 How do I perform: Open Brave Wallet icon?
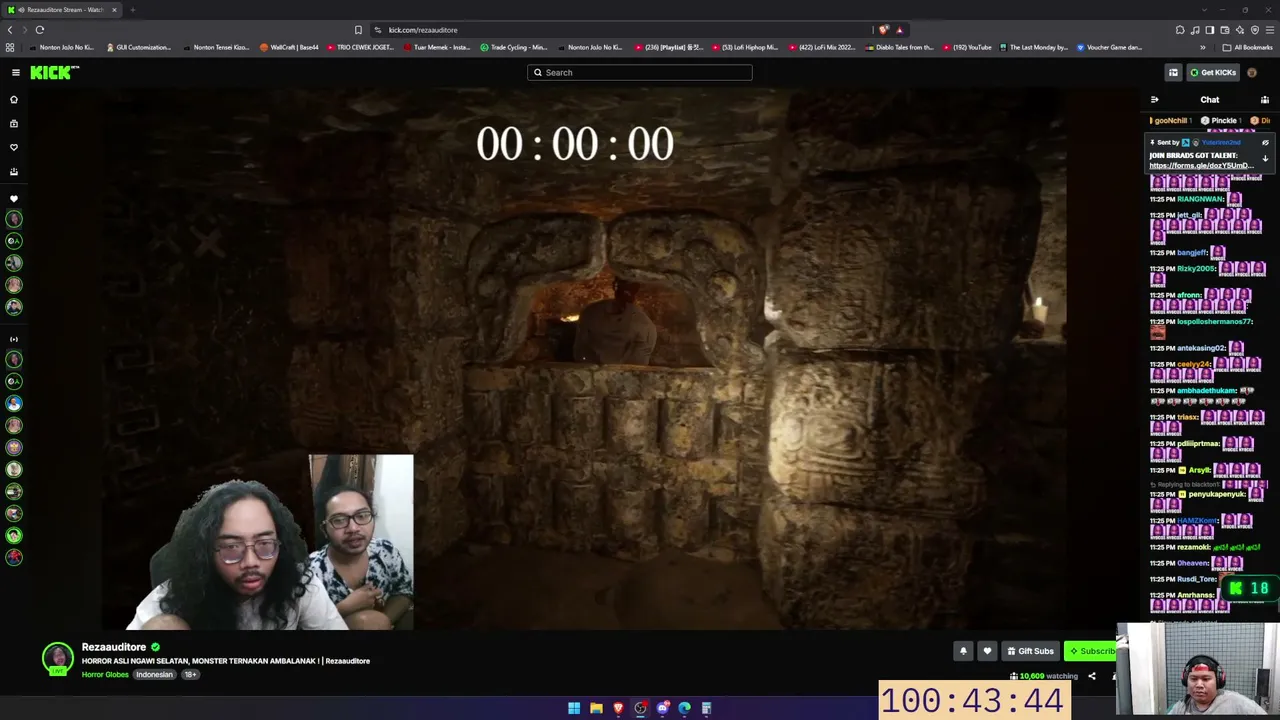1225,30
